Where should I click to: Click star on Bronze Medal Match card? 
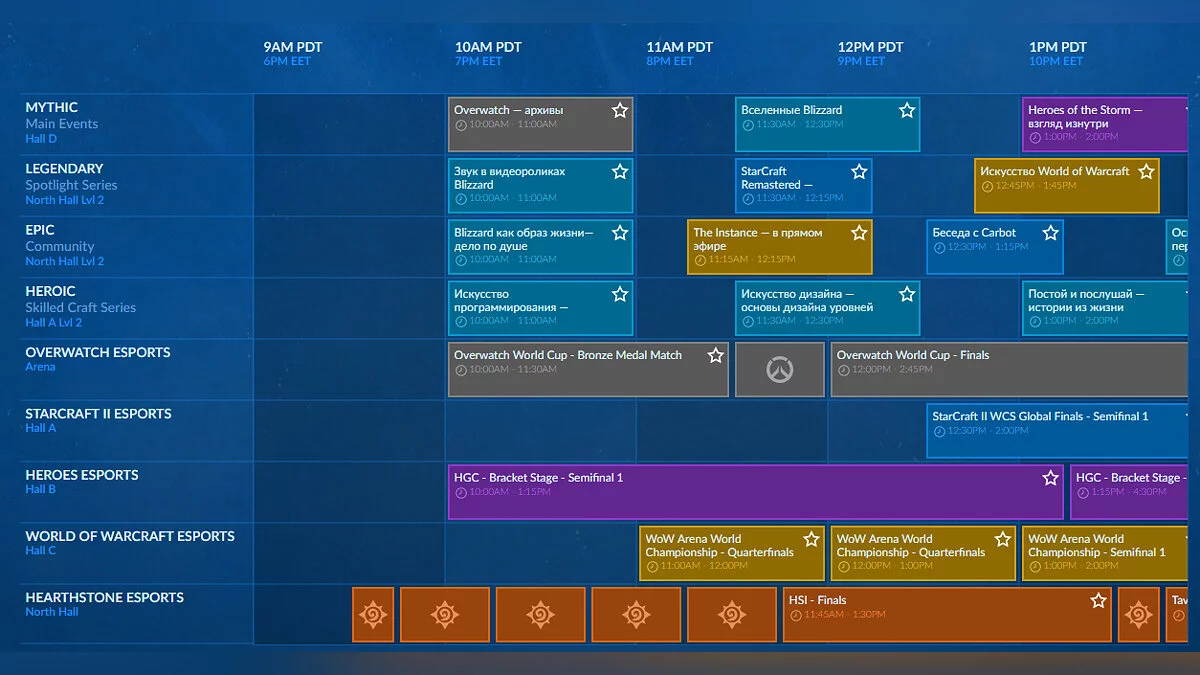point(715,355)
